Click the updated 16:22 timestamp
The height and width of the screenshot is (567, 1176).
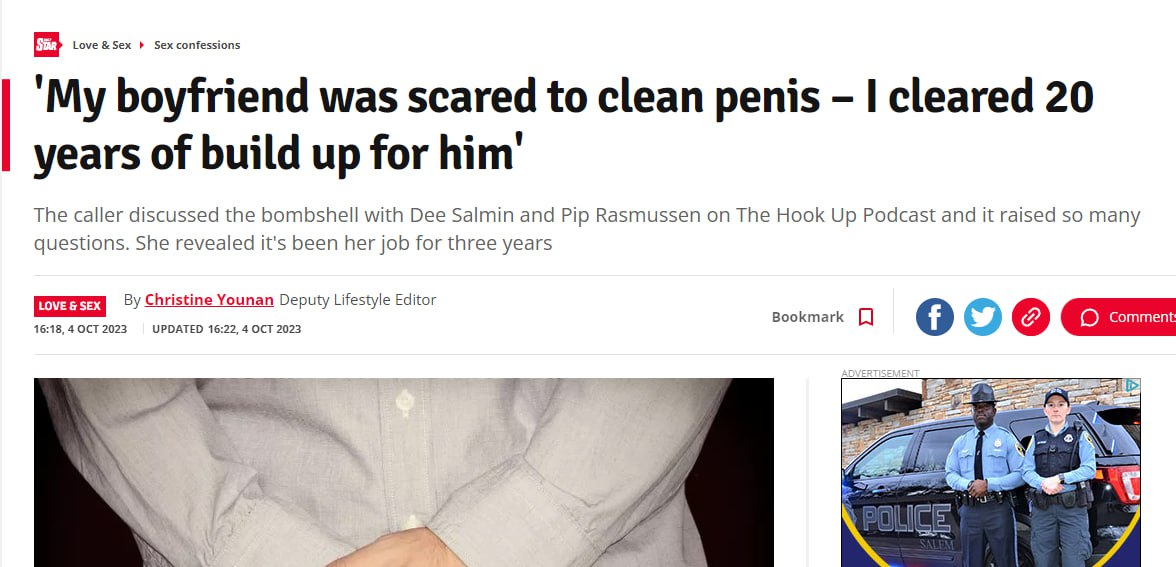[226, 329]
